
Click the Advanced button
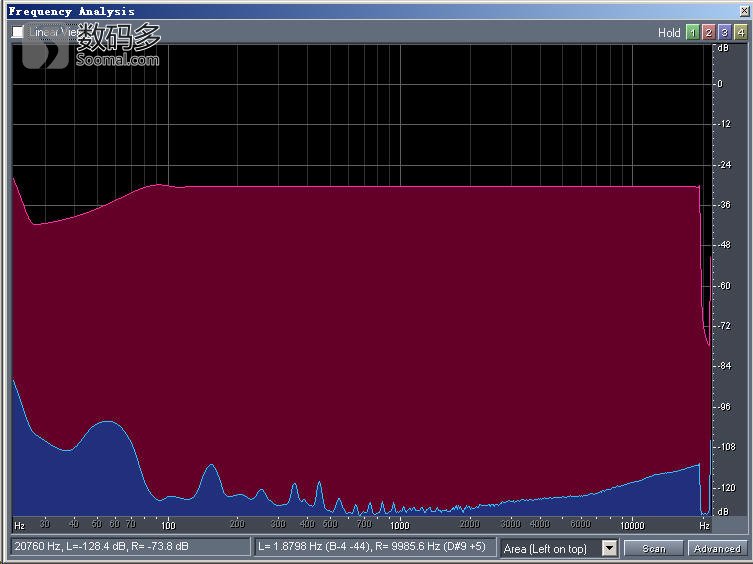pos(717,548)
